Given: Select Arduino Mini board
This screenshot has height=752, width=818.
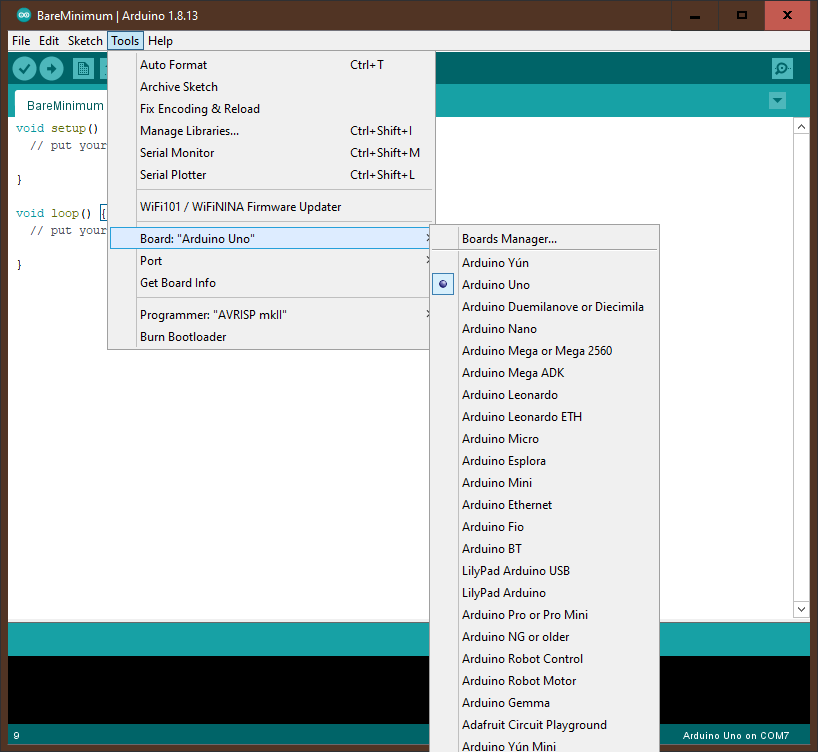Looking at the screenshot, I should click(x=545, y=483).
